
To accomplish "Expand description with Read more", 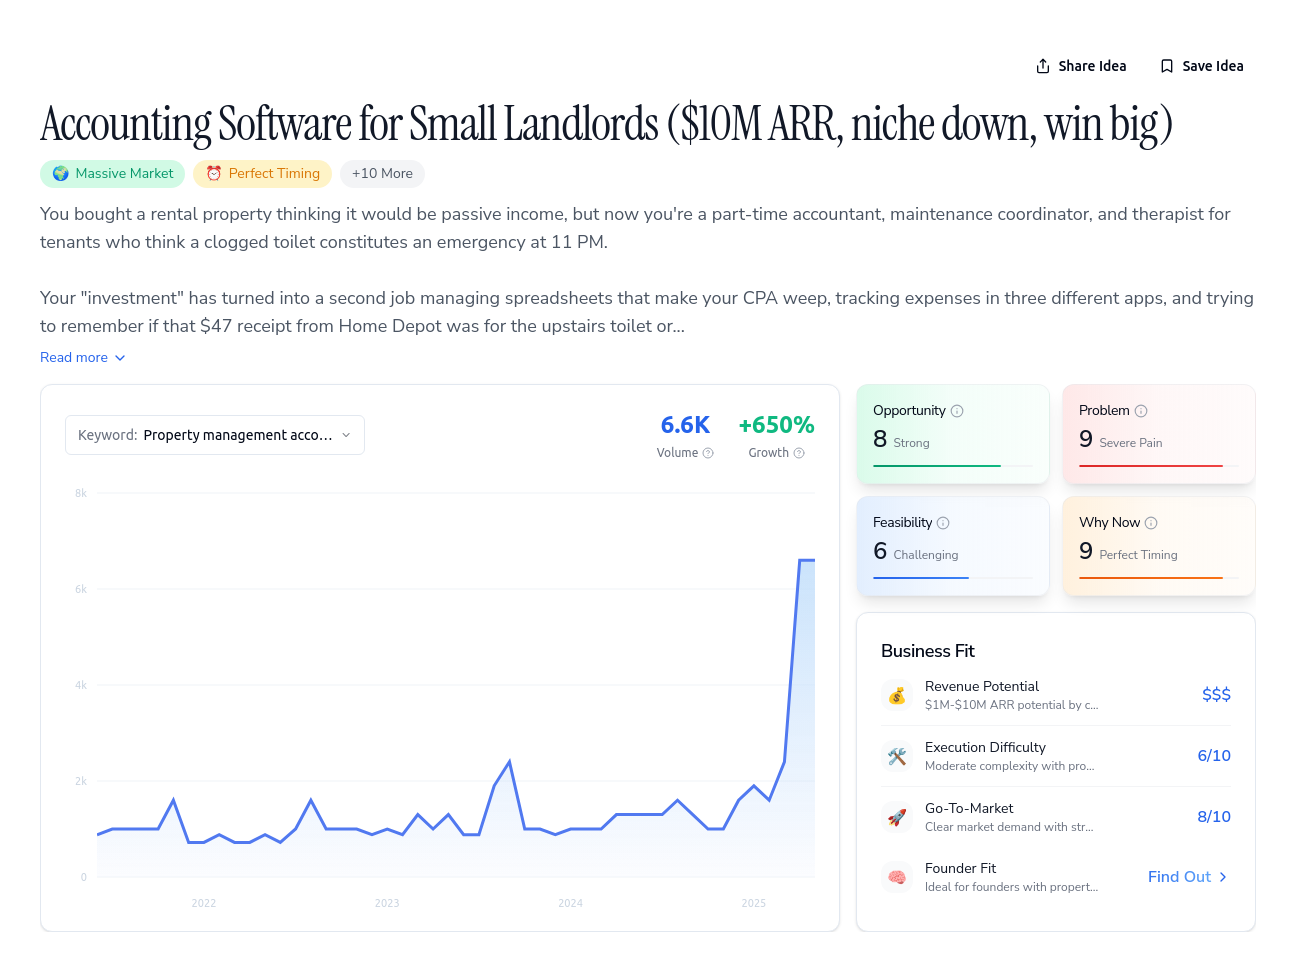I will click(83, 358).
